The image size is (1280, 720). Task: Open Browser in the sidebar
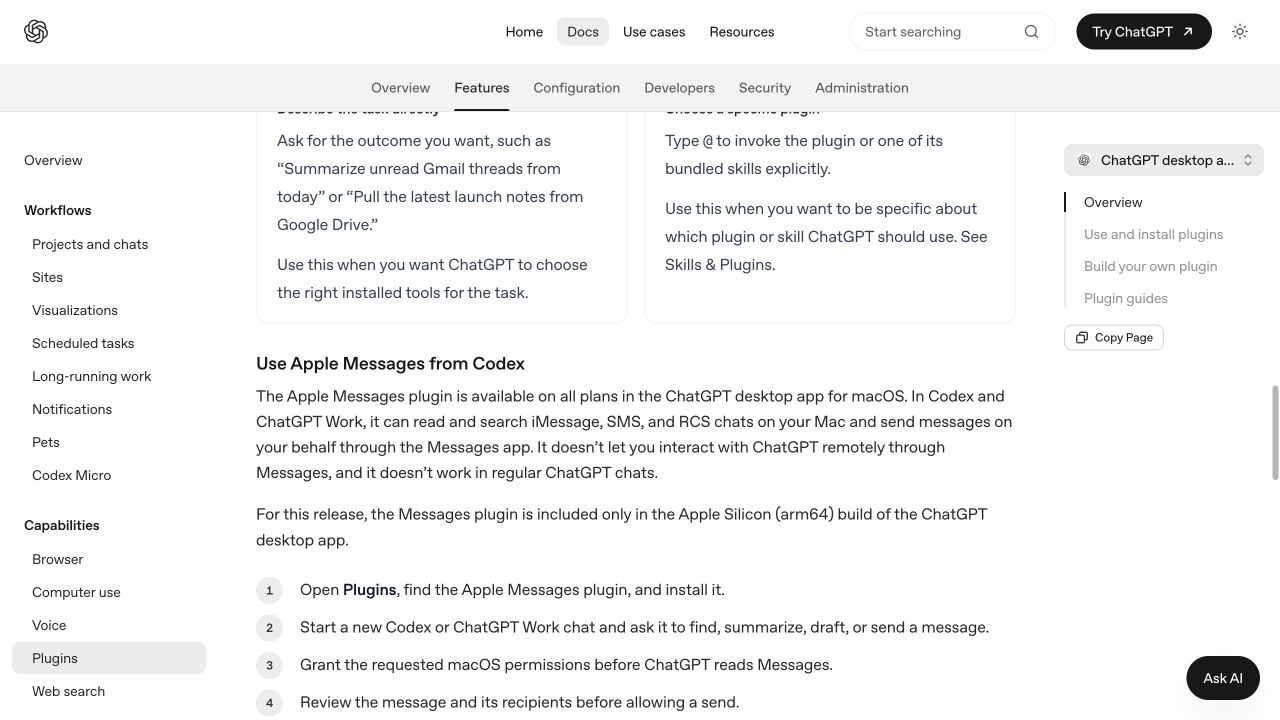[57, 559]
